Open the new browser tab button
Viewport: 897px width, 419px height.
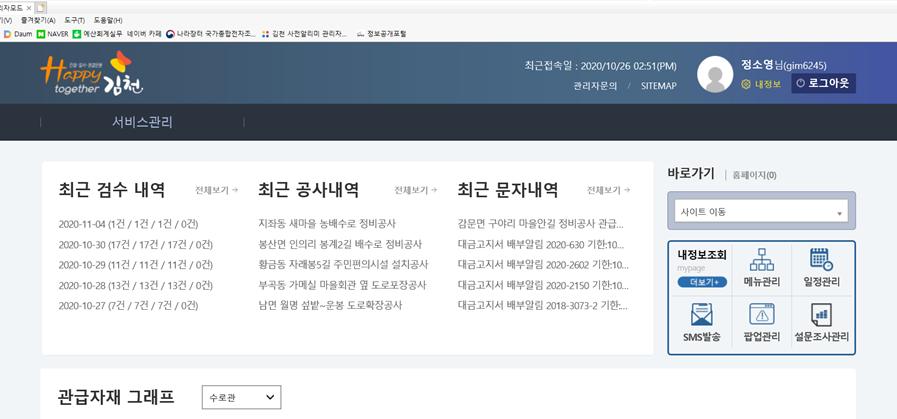[x=41, y=6]
